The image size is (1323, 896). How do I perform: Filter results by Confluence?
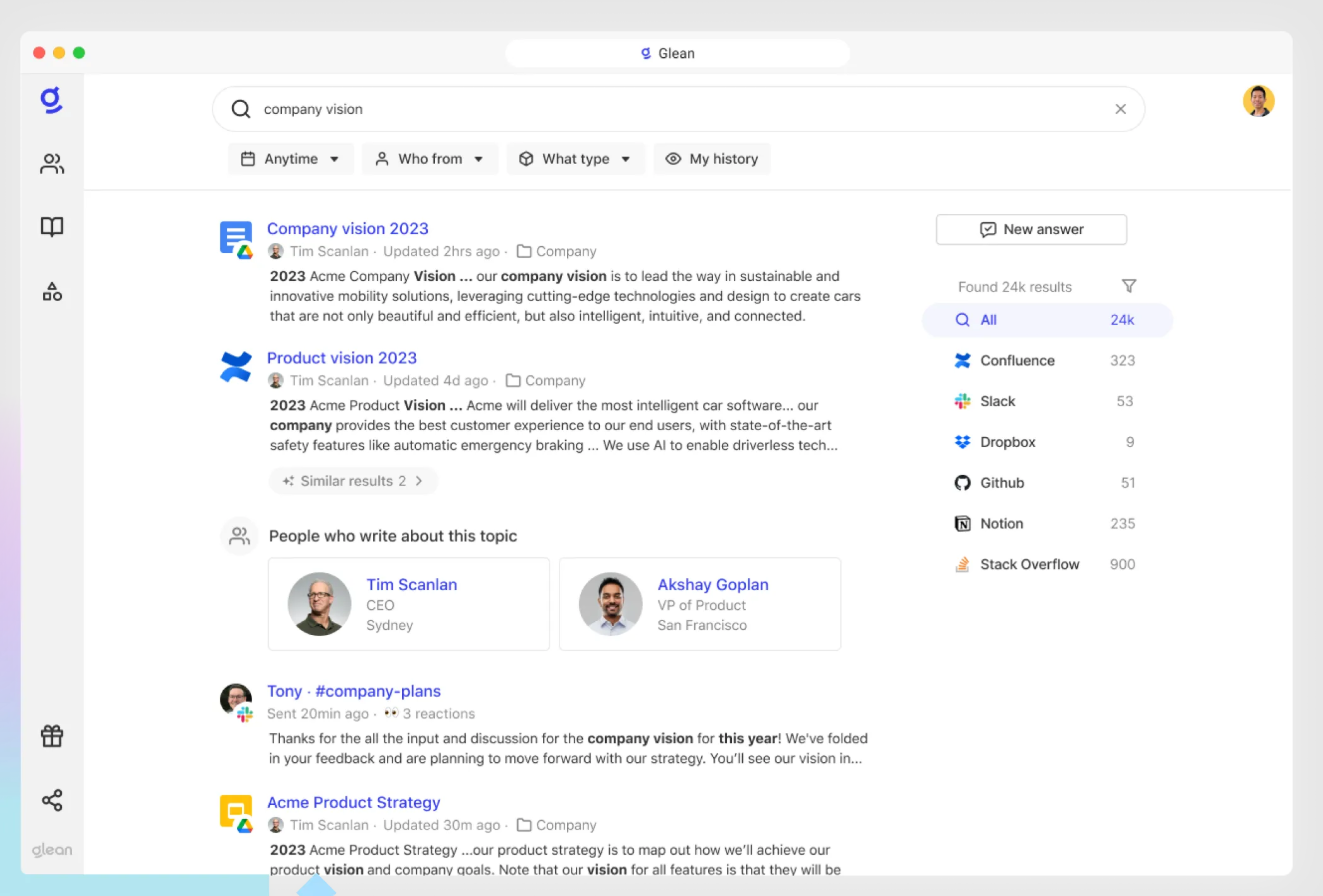[1047, 360]
